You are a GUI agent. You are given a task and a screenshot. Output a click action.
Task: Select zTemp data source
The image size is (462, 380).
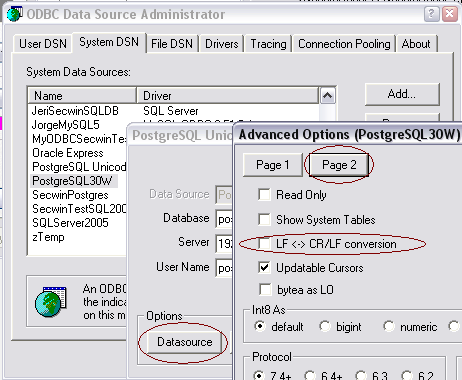point(48,237)
